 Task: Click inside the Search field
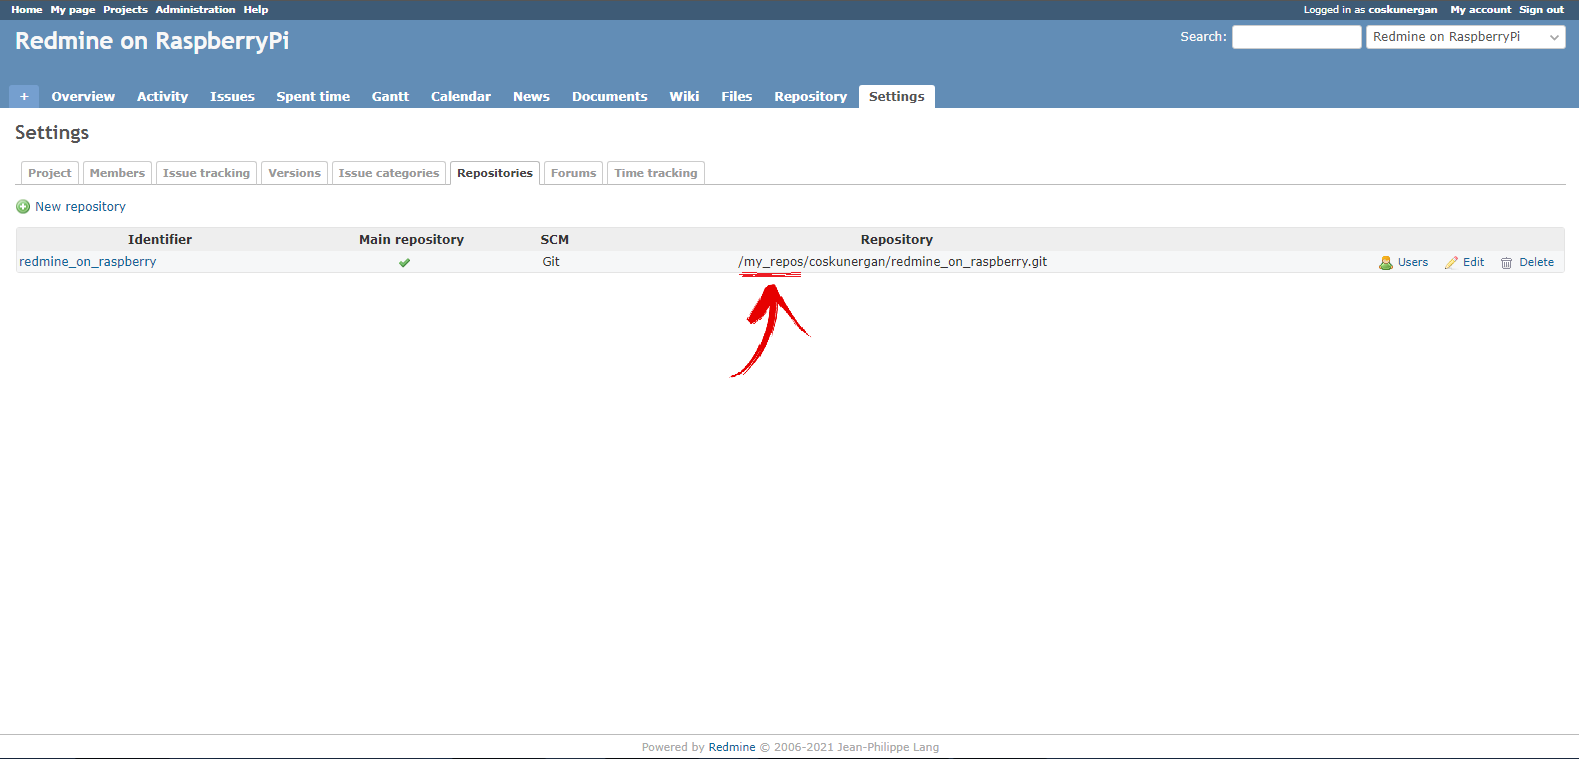tap(1296, 37)
